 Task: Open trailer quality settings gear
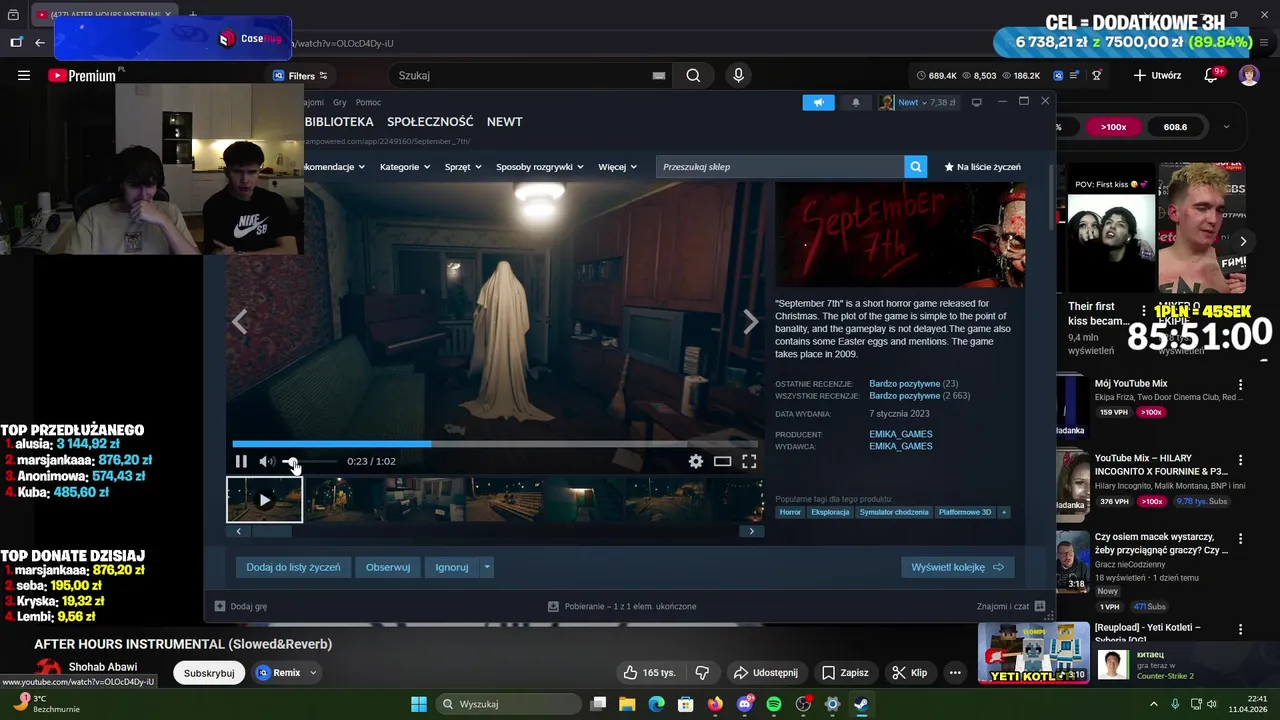point(696,461)
